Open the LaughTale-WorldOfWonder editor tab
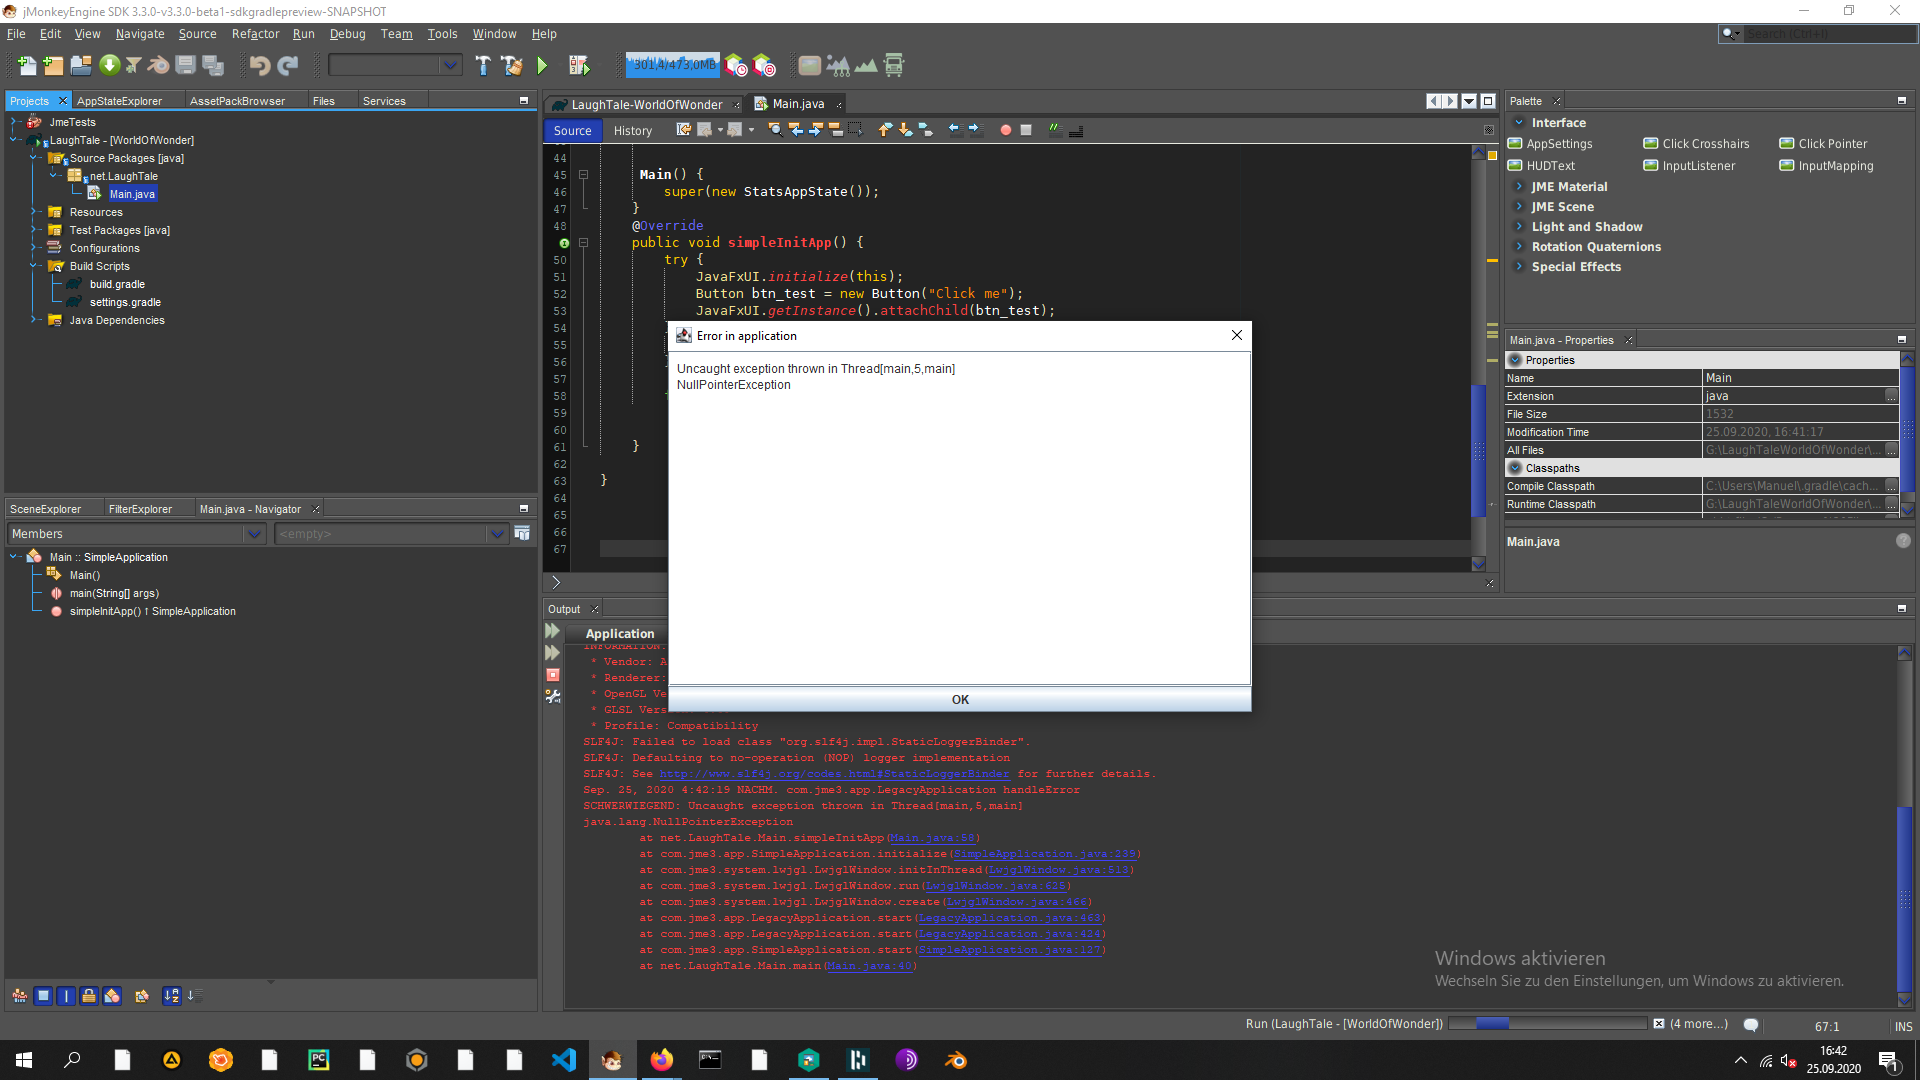This screenshot has width=1920, height=1080. pyautogui.click(x=645, y=104)
